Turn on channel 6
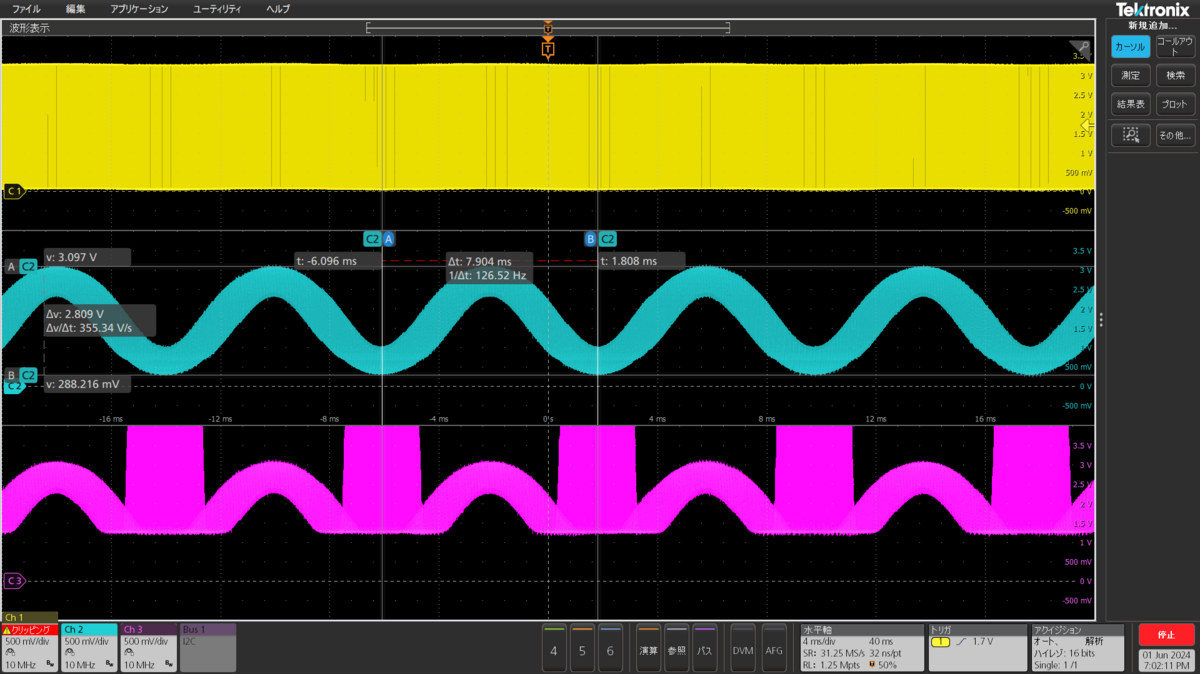The height and width of the screenshot is (674, 1200). tap(610, 648)
